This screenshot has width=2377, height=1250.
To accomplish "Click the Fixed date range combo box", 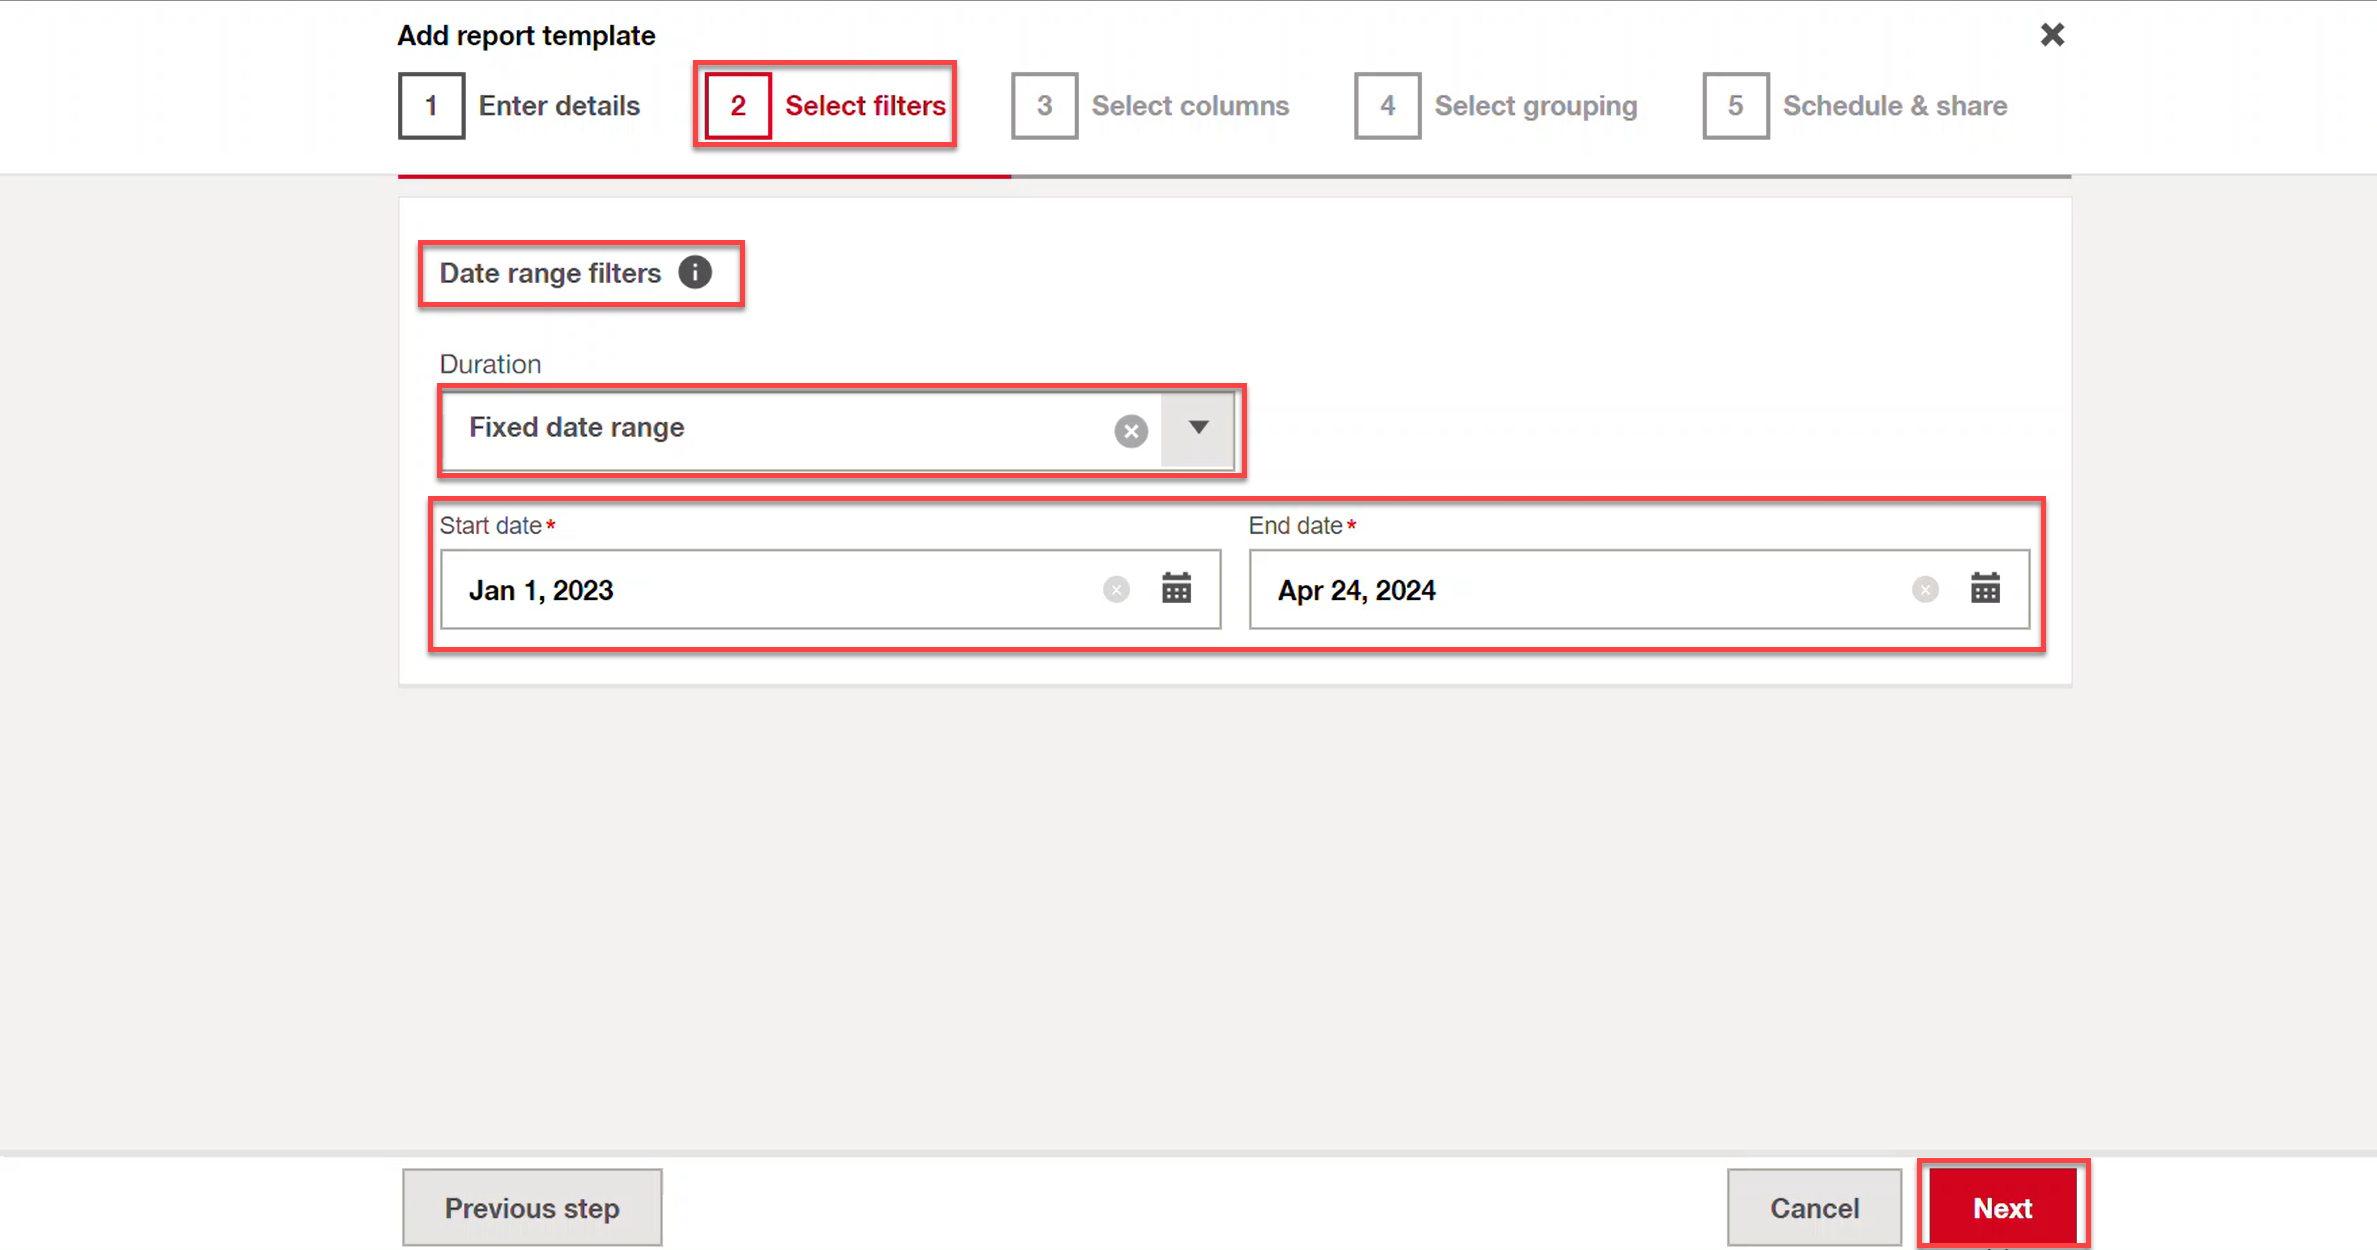I will pyautogui.click(x=838, y=429).
